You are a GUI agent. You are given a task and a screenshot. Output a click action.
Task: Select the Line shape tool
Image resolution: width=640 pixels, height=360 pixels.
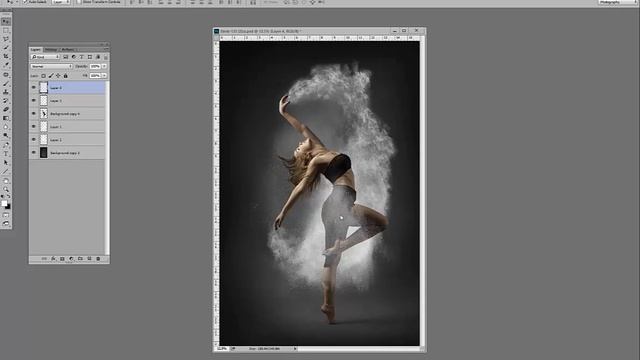click(6, 171)
